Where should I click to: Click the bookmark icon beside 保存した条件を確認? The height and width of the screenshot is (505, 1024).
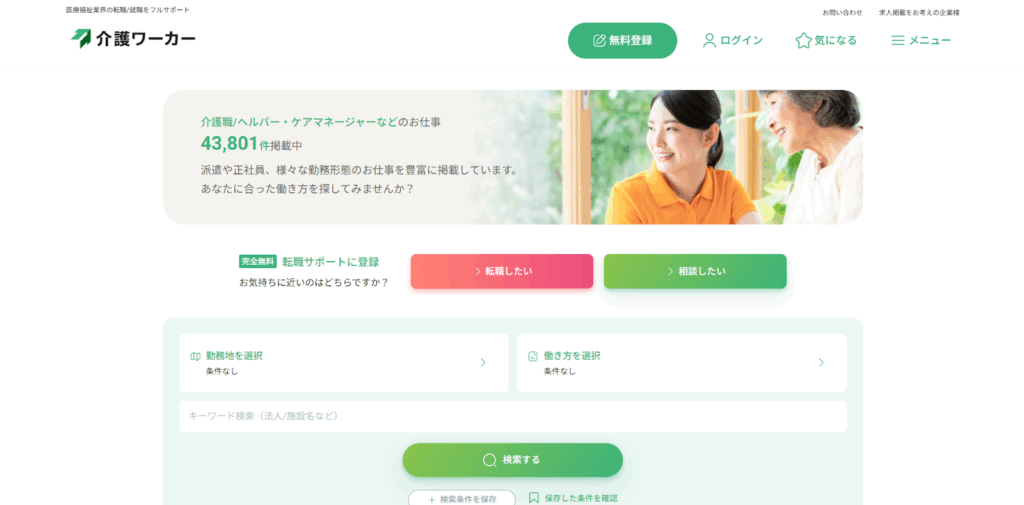[x=534, y=498]
